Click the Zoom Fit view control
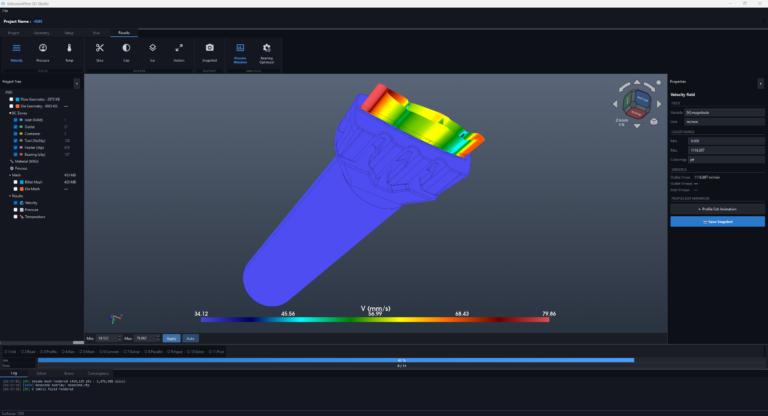Image resolution: width=768 pixels, height=416 pixels. [x=622, y=122]
